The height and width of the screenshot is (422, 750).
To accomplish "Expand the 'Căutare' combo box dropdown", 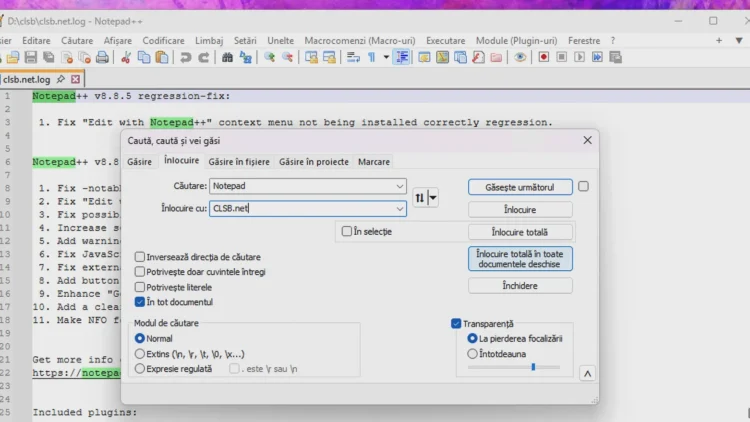I will [x=400, y=186].
